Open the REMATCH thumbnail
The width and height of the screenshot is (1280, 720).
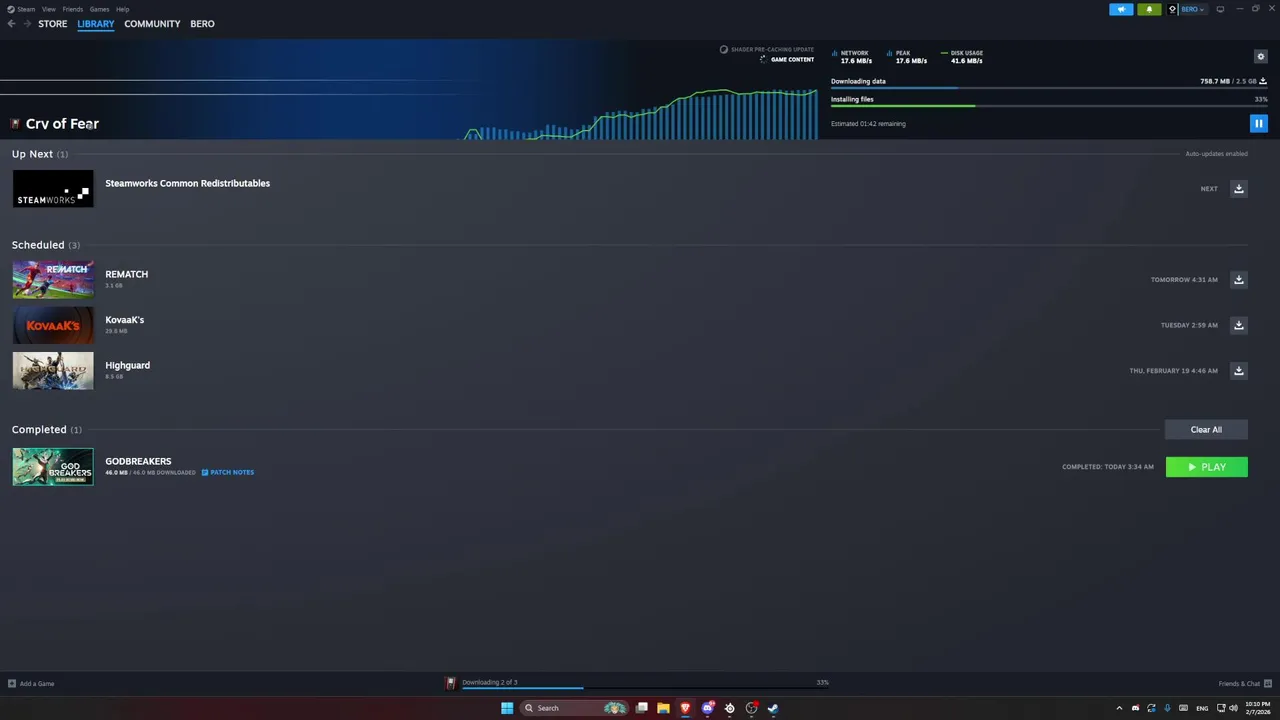pos(53,280)
